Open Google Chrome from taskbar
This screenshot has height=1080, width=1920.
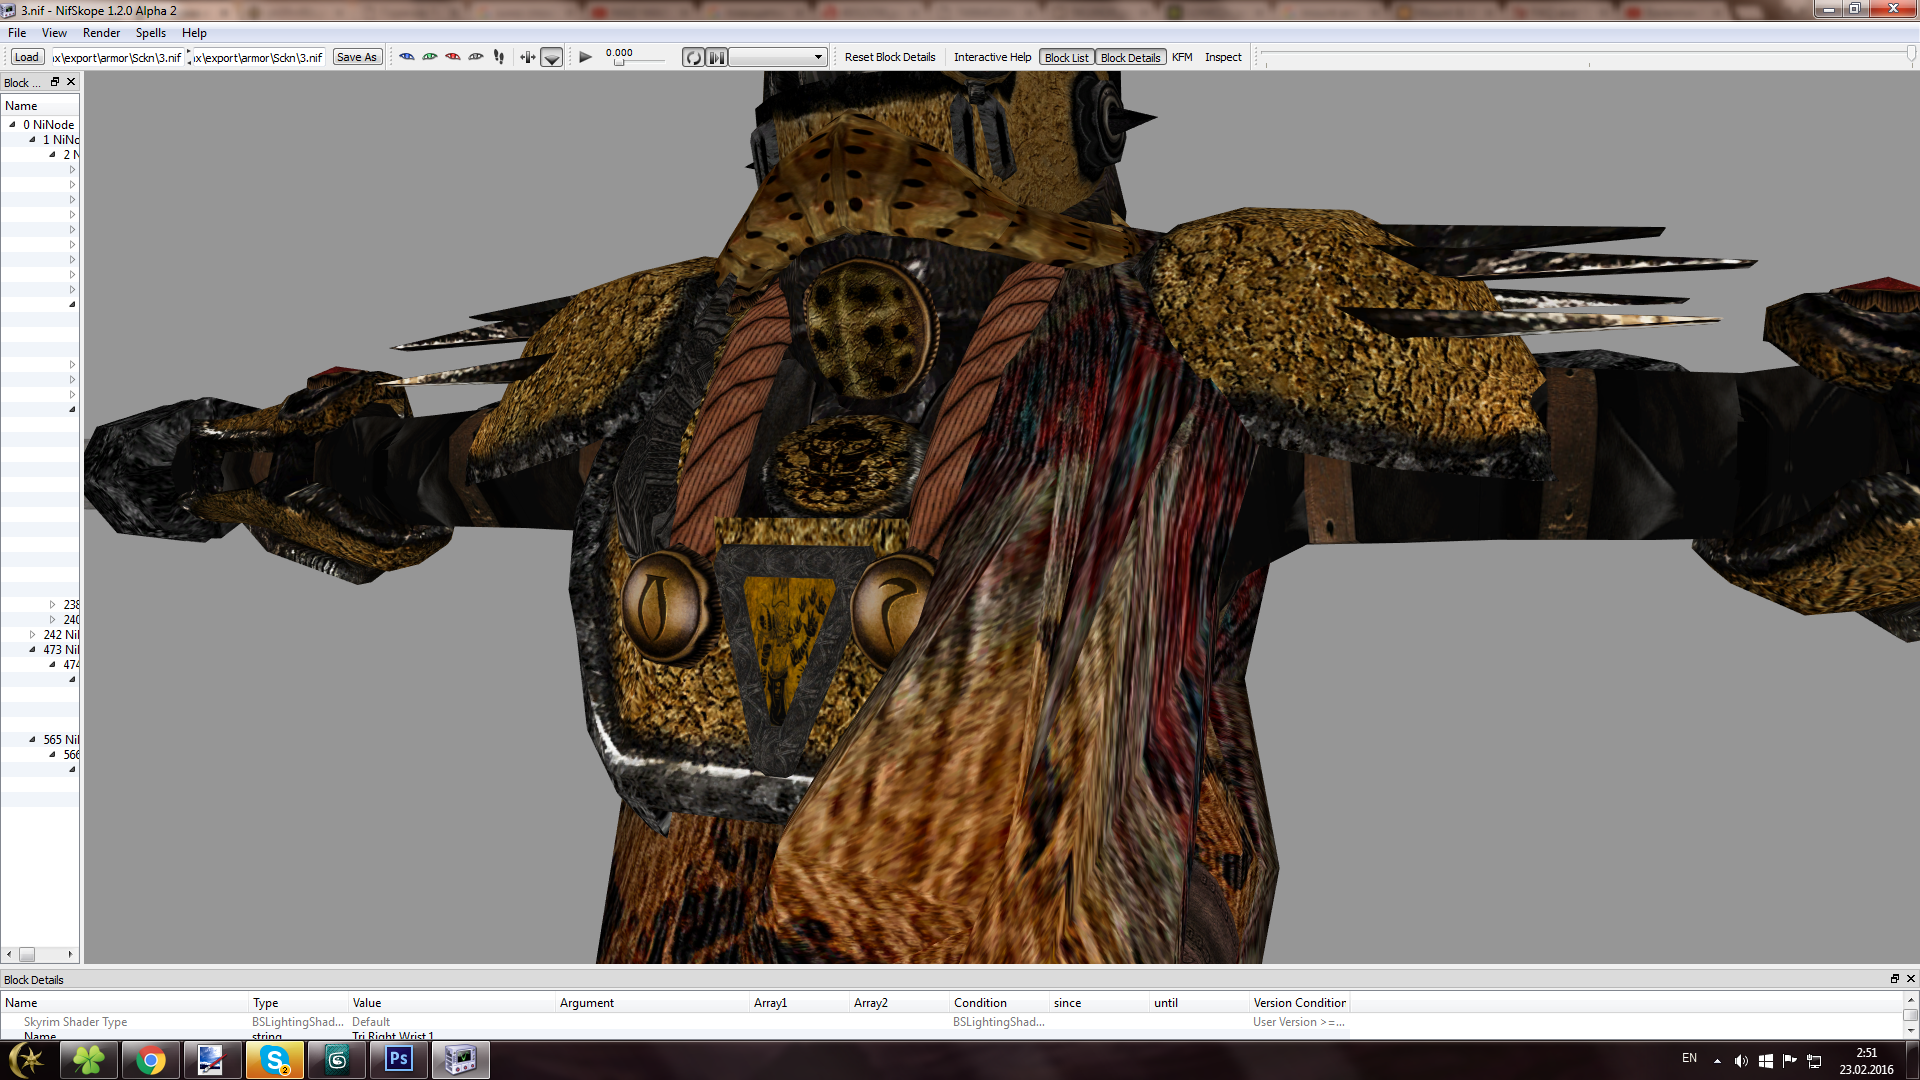150,1060
